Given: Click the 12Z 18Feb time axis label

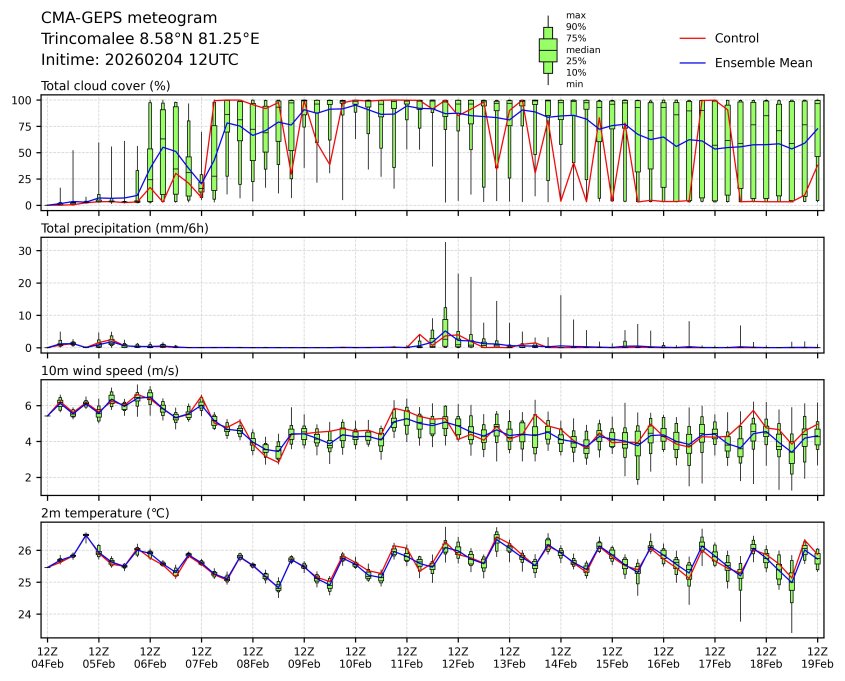Looking at the screenshot, I should click(x=766, y=657).
